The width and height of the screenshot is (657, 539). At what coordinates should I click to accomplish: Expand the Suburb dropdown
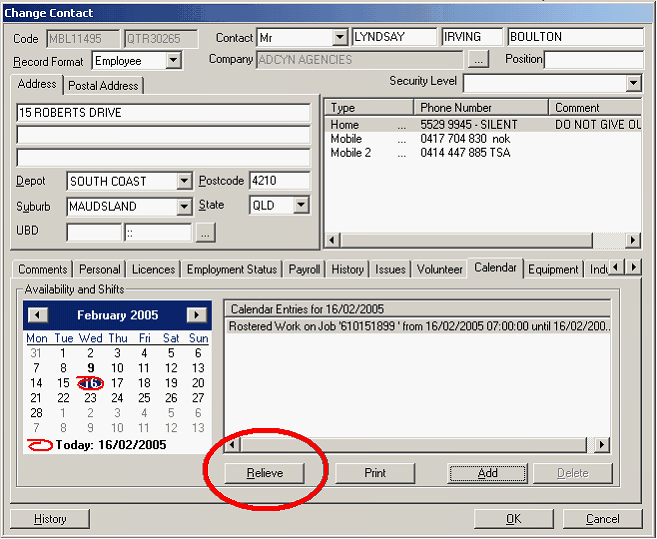click(183, 207)
